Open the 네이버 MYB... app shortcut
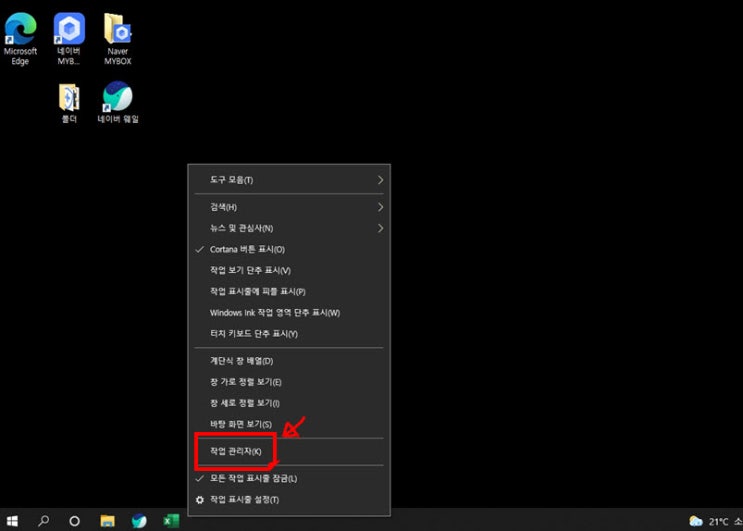743x531 pixels. (69, 39)
